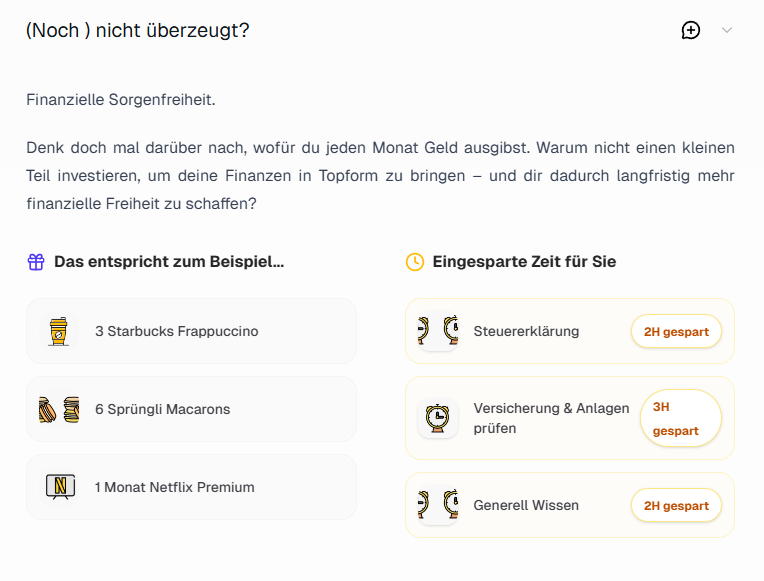The height and width of the screenshot is (581, 764).
Task: Click the yellow clock heading icon
Action: [x=415, y=262]
